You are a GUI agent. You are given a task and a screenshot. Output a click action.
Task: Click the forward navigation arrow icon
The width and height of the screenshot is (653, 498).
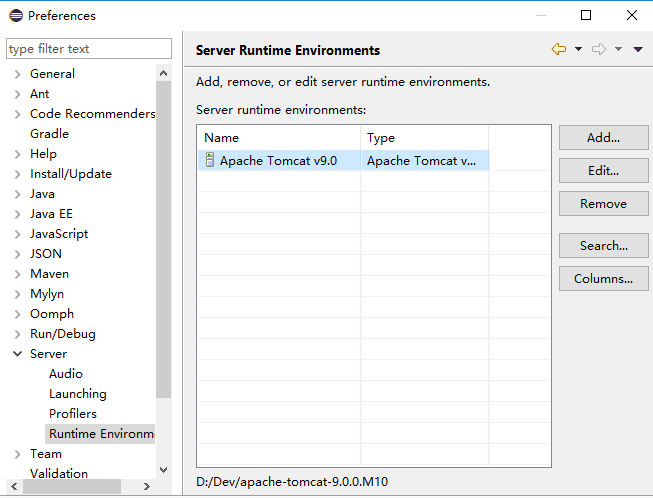[x=599, y=49]
